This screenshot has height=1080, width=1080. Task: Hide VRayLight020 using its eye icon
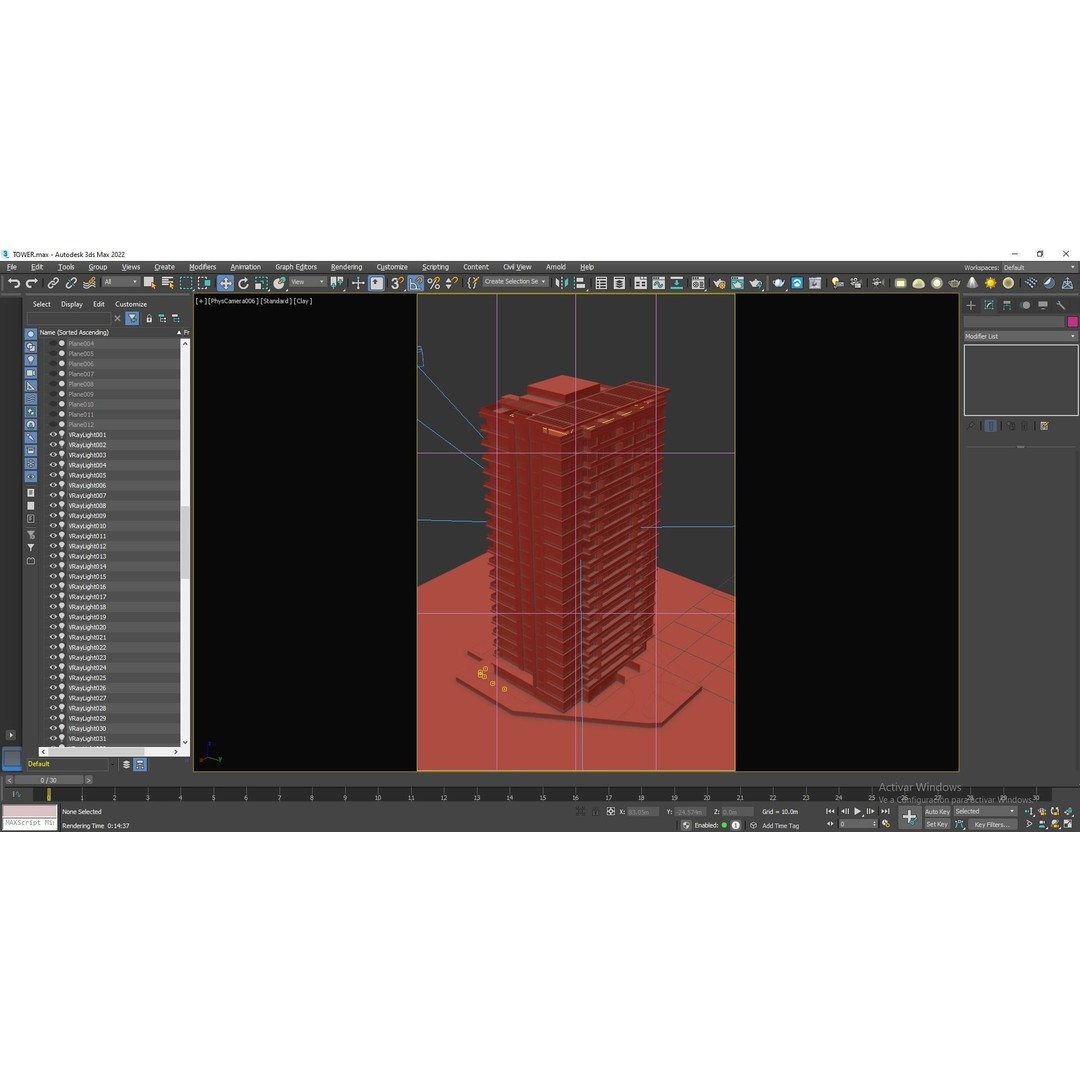tap(53, 627)
